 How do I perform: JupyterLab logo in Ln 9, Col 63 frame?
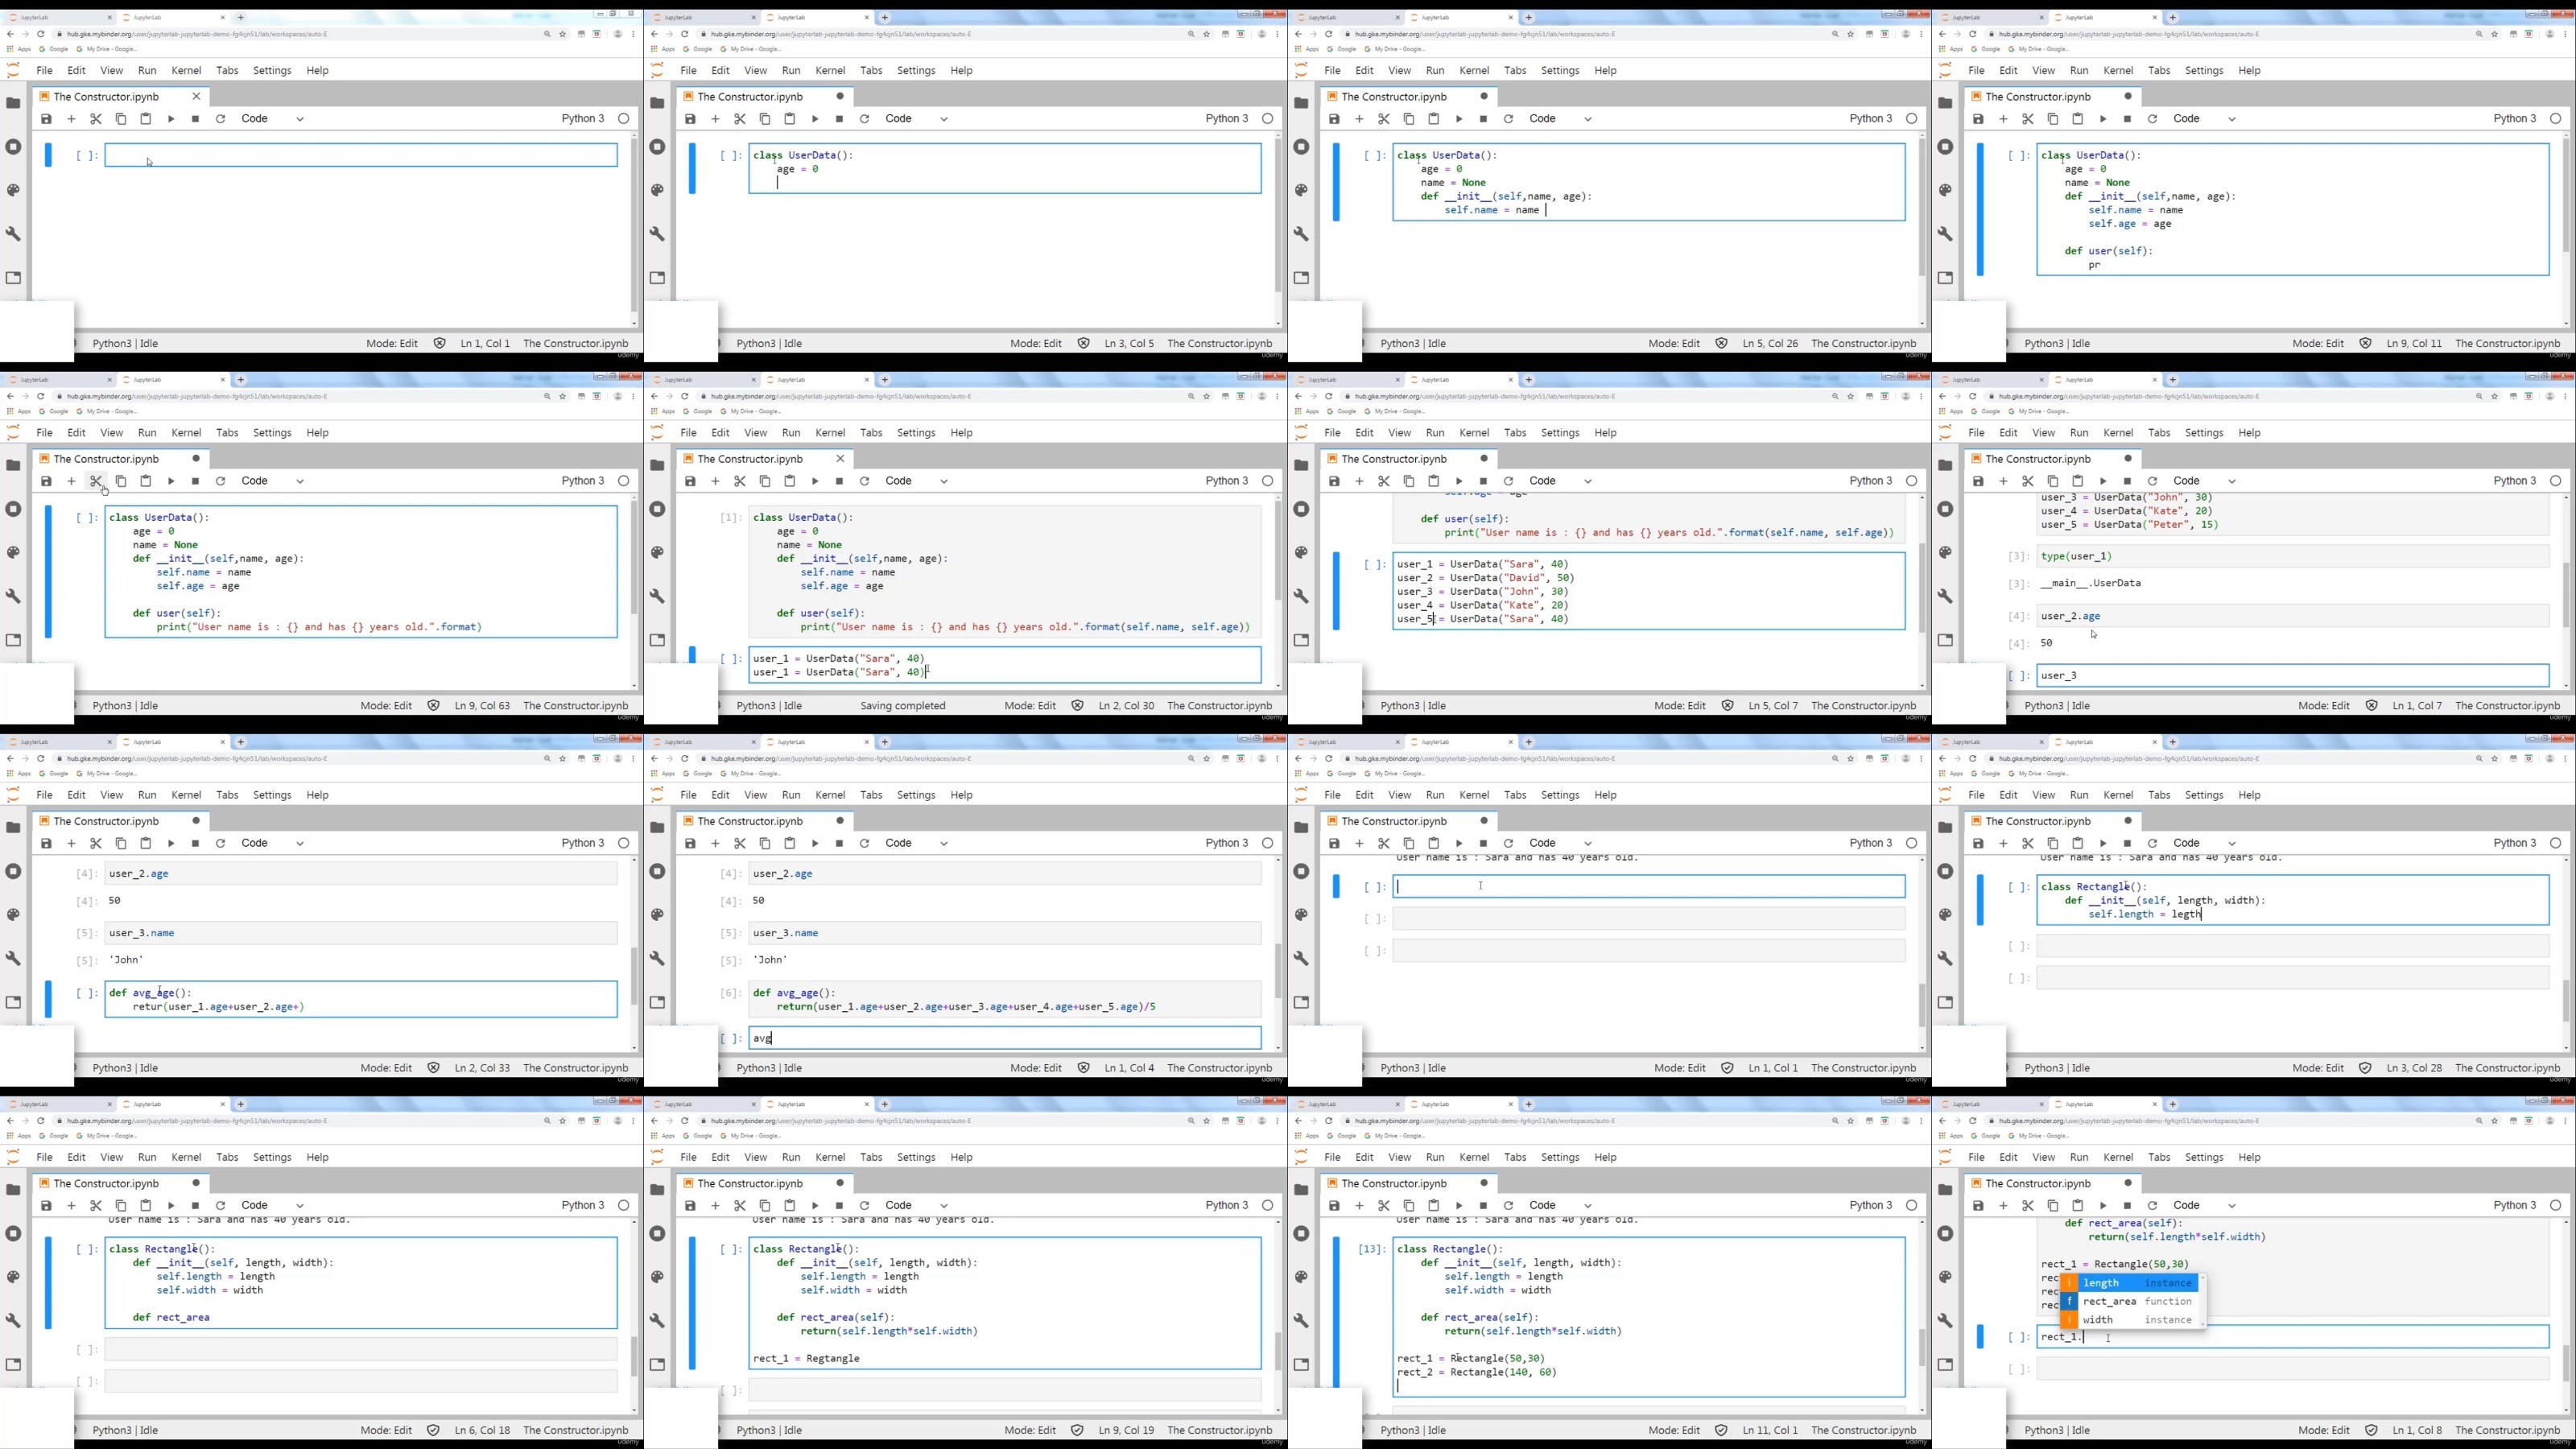[13, 432]
